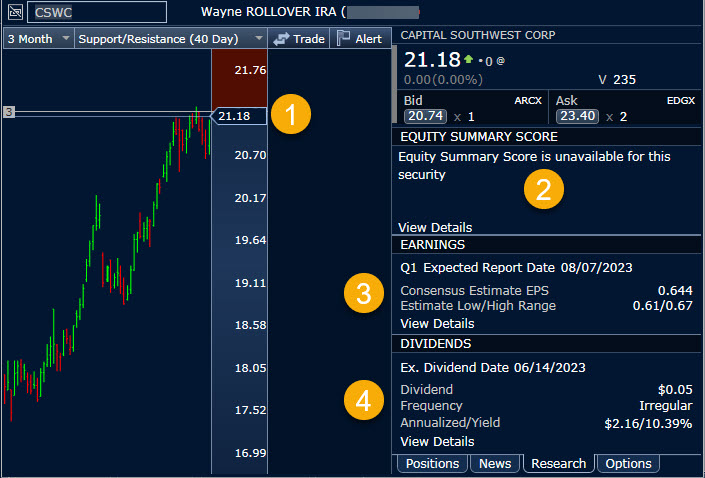This screenshot has width=705, height=478.
Task: Click the Trade arrows icon
Action: [x=282, y=38]
